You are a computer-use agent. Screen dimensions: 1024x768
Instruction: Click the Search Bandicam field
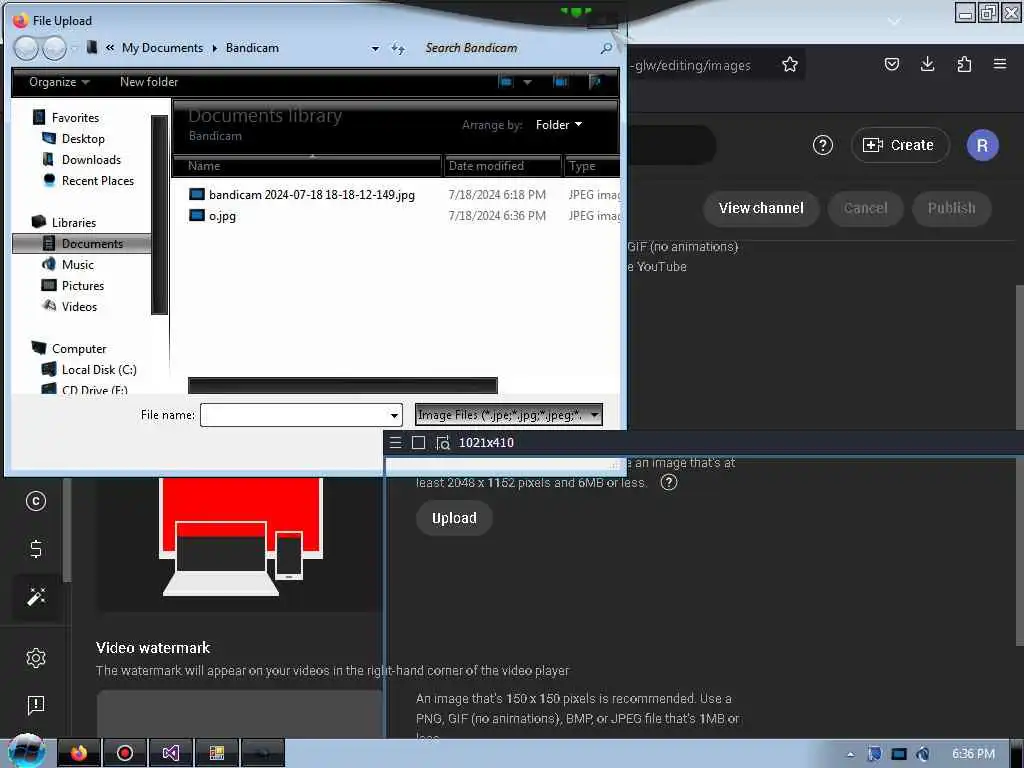(509, 48)
